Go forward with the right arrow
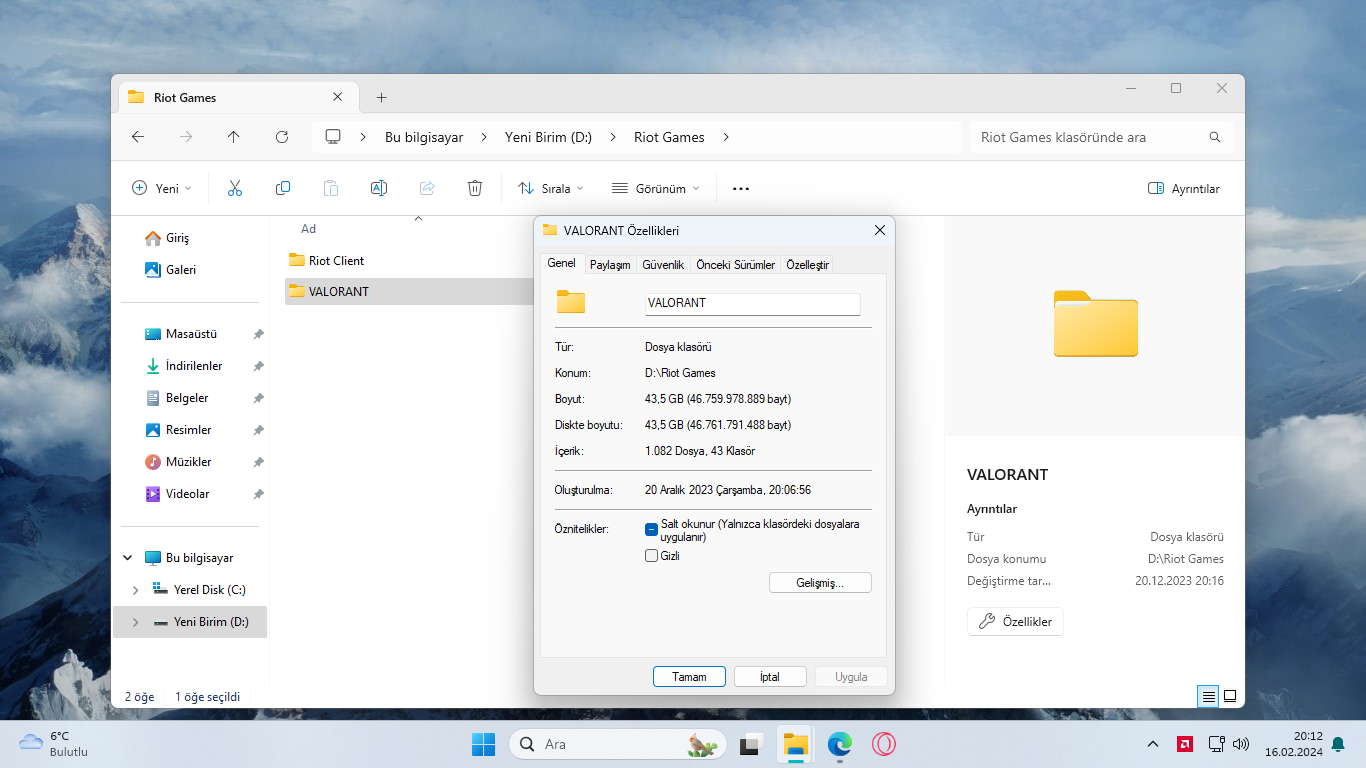Image resolution: width=1366 pixels, height=768 pixels. 186,137
